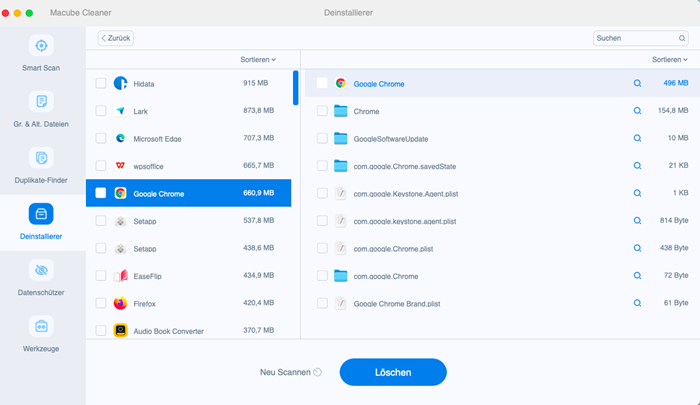Select the Setapp 438,6 MB row
Screen dimensions: 700x405
click(188, 248)
